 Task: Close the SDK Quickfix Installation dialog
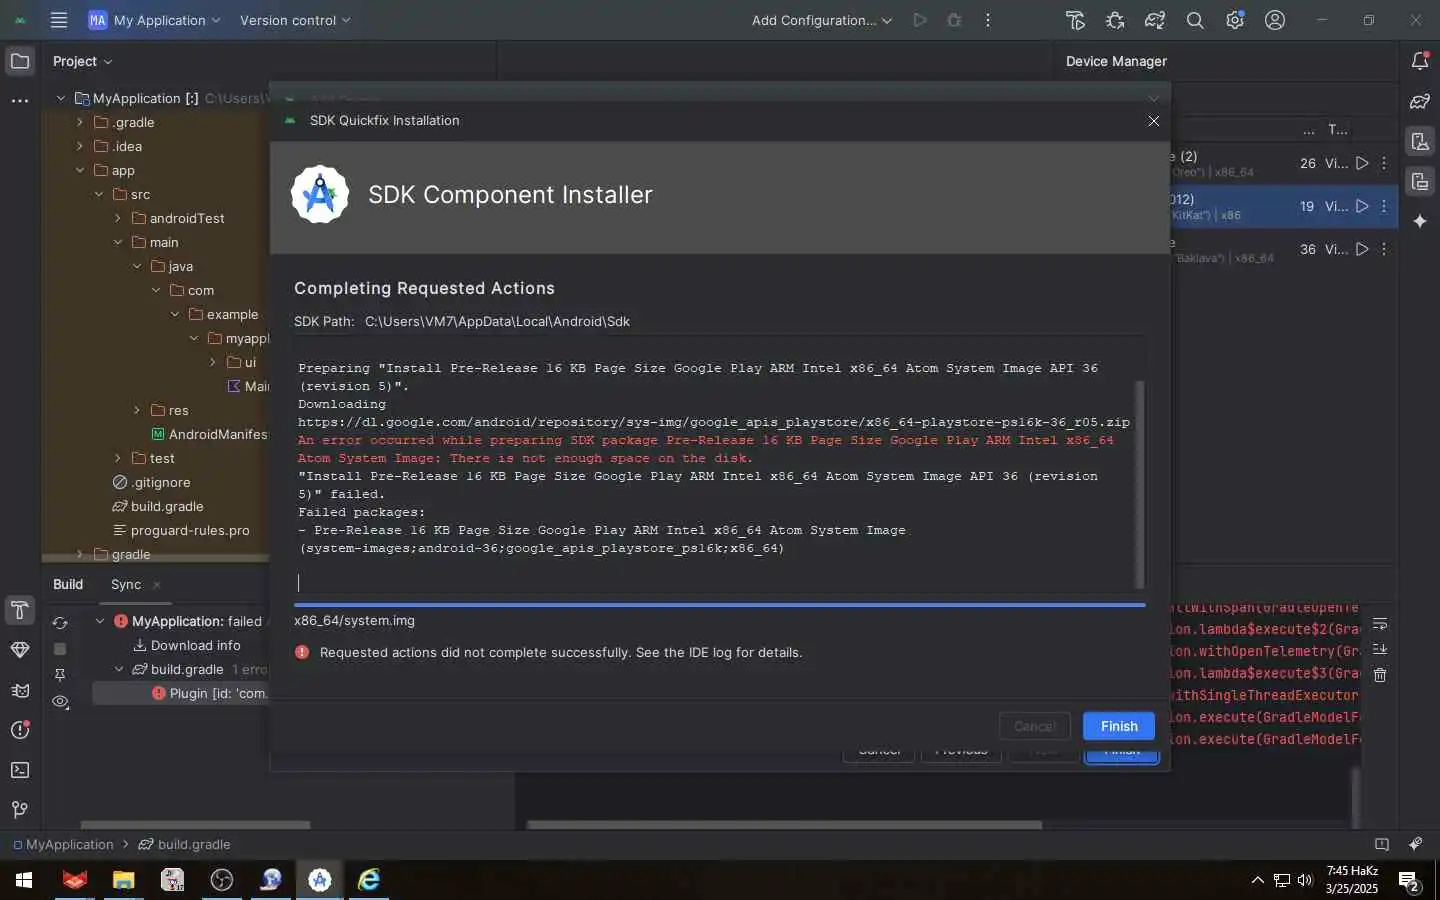[1154, 120]
